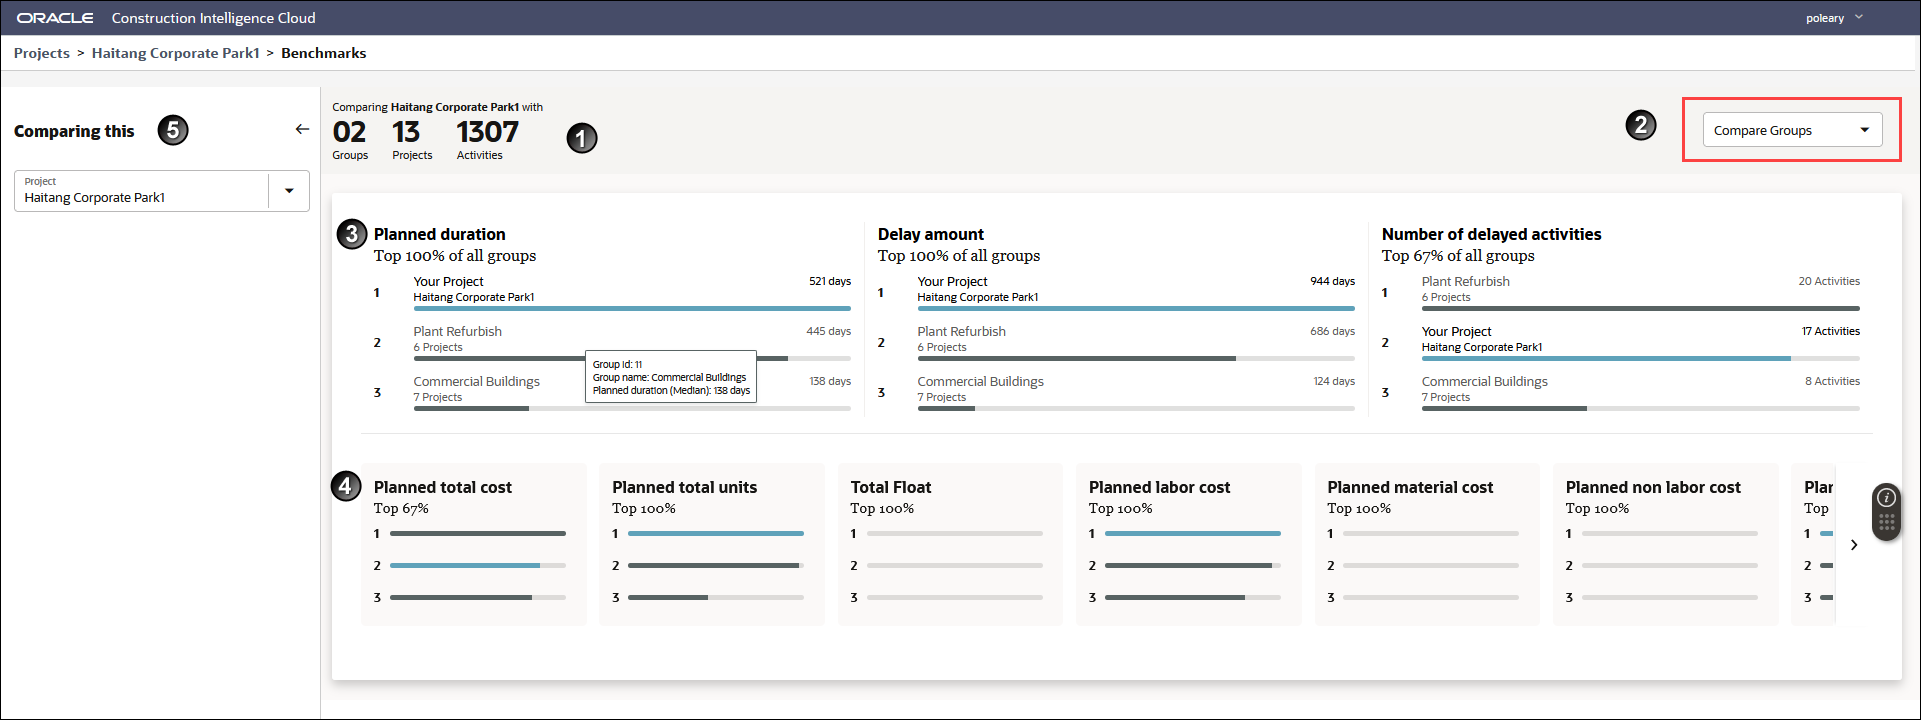This screenshot has height=720, width=1921.
Task: Click the Planned duration heading
Action: 440,234
